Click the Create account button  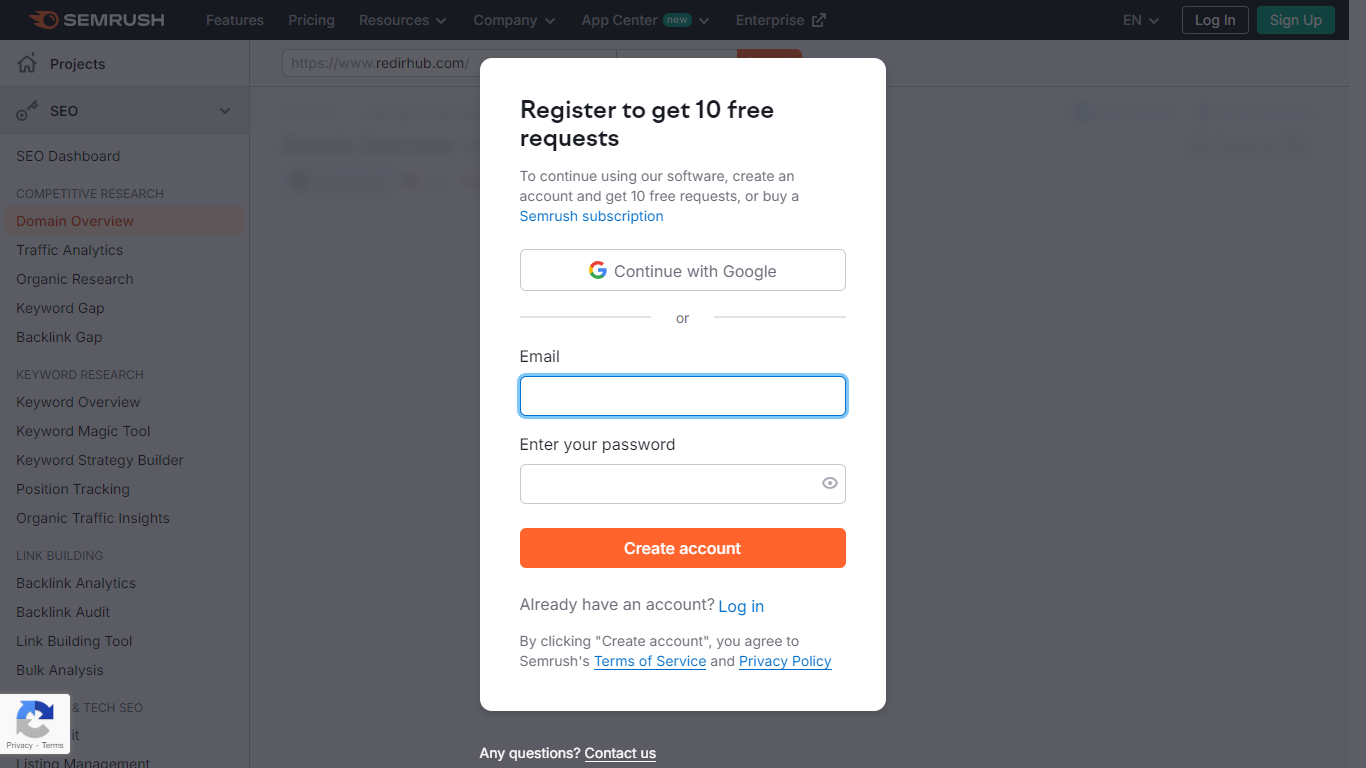tap(682, 548)
